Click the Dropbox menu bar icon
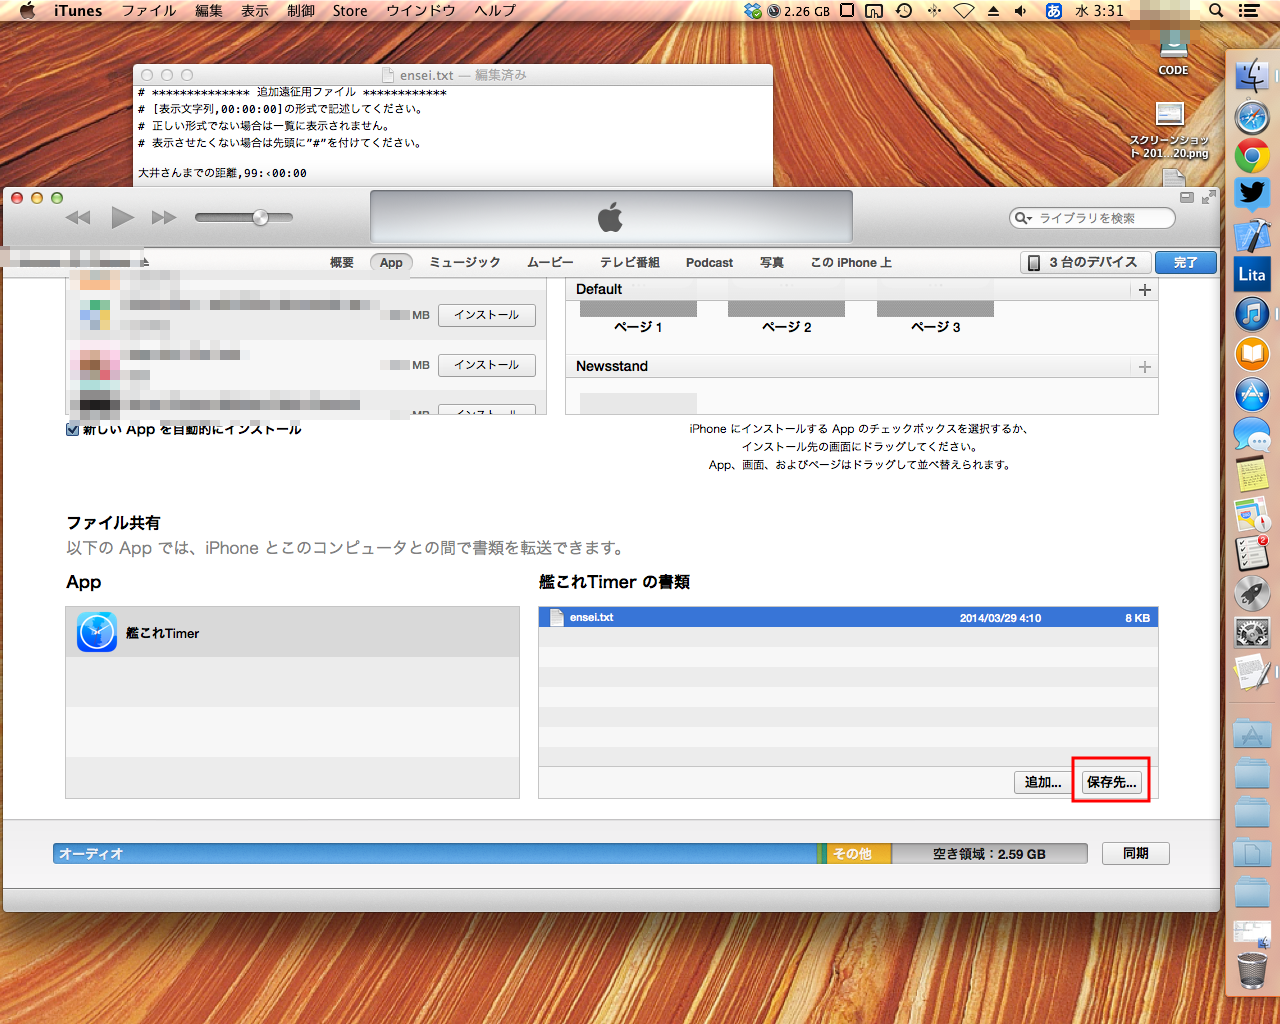This screenshot has height=1024, width=1280. click(753, 11)
